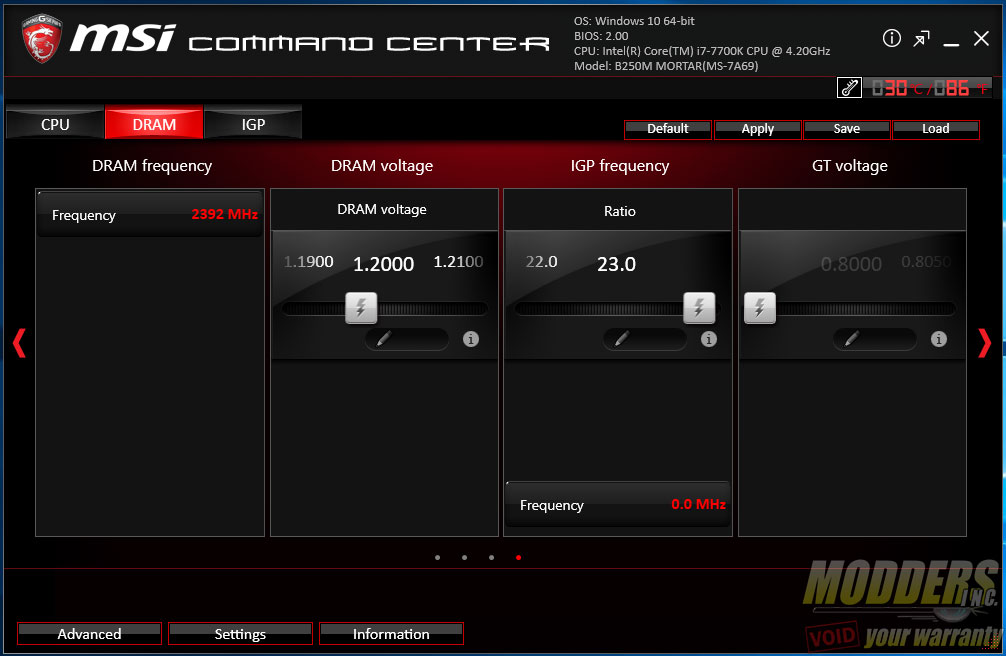Click the 0.8000 GT voltage value
Viewport: 1006px width, 656px height.
point(851,264)
